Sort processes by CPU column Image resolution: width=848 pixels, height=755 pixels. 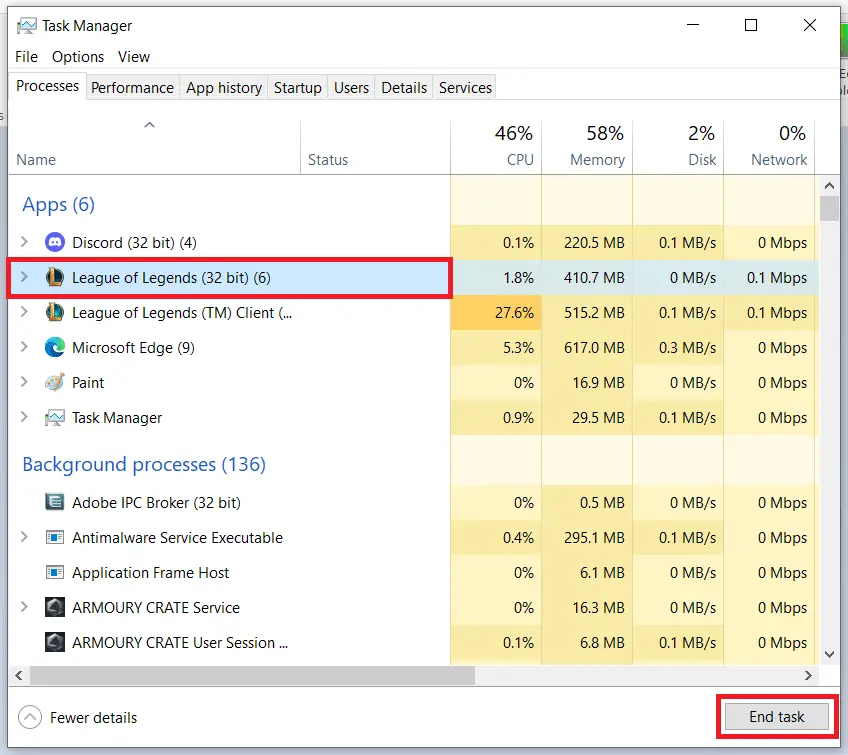496,147
